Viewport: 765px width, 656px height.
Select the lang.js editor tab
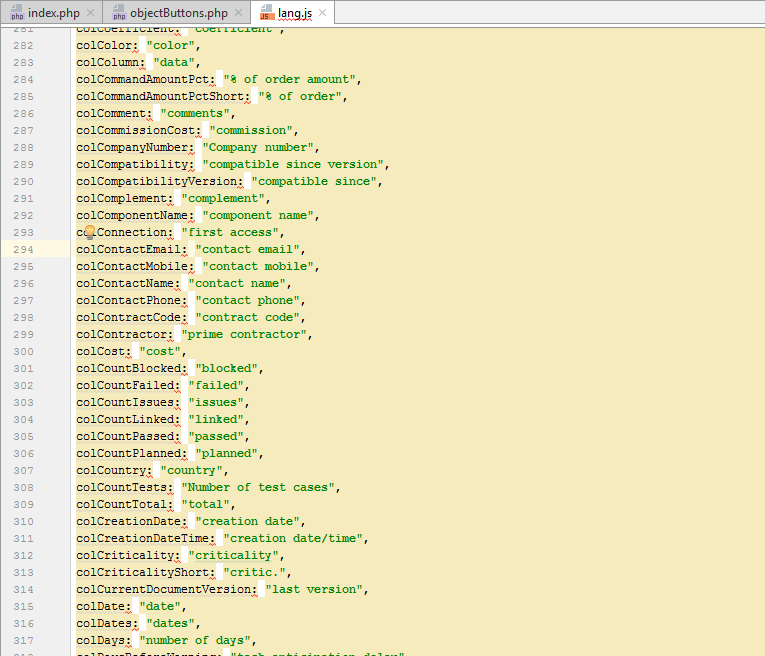pyautogui.click(x=294, y=13)
